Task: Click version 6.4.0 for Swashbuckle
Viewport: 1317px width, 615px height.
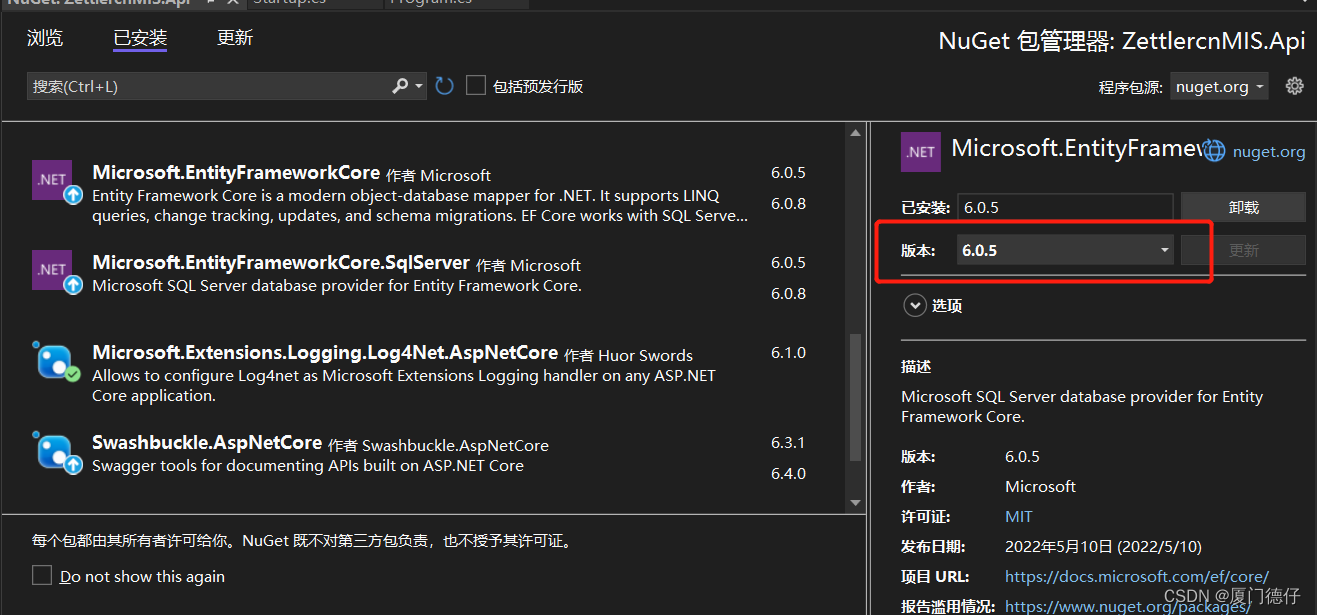Action: pyautogui.click(x=788, y=474)
